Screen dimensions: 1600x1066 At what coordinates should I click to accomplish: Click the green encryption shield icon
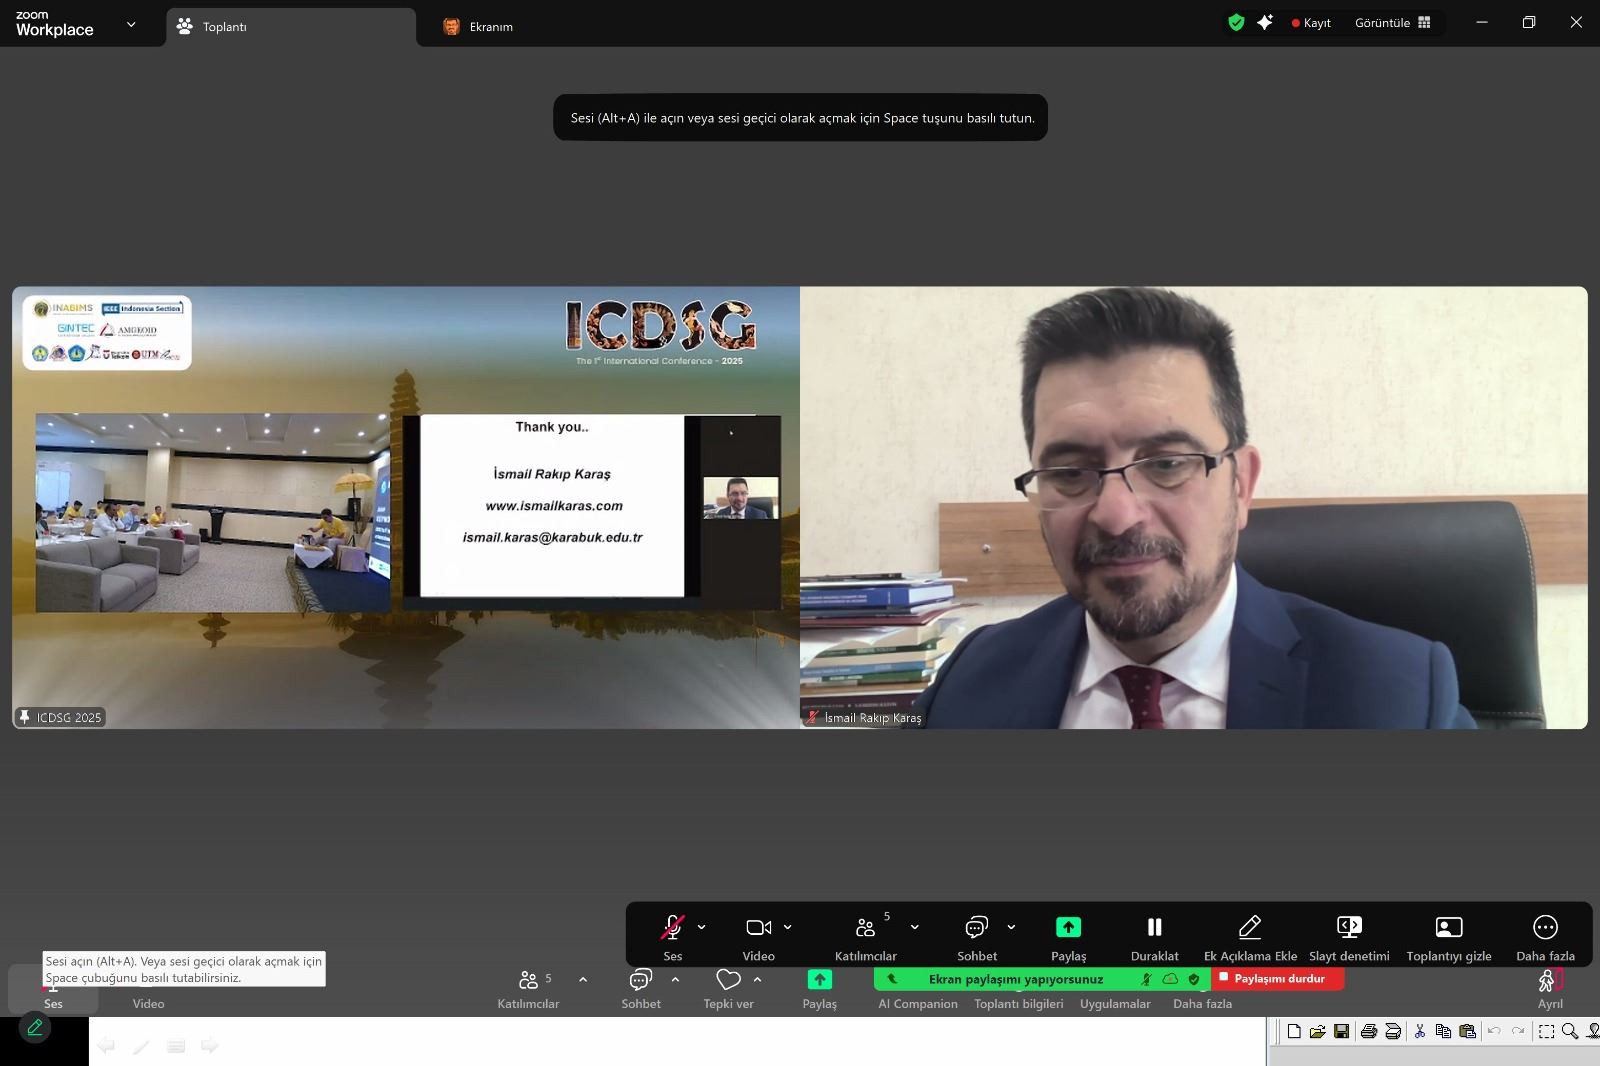point(1236,23)
